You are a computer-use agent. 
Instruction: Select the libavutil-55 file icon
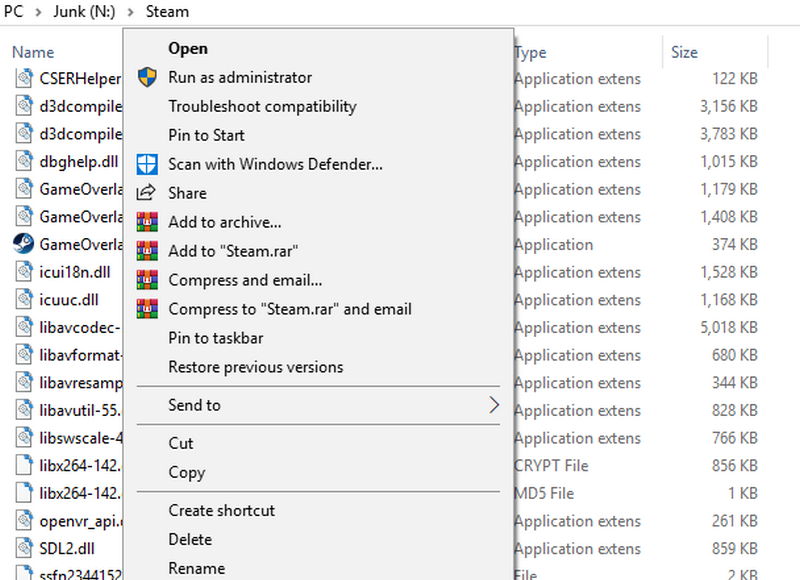[23, 410]
